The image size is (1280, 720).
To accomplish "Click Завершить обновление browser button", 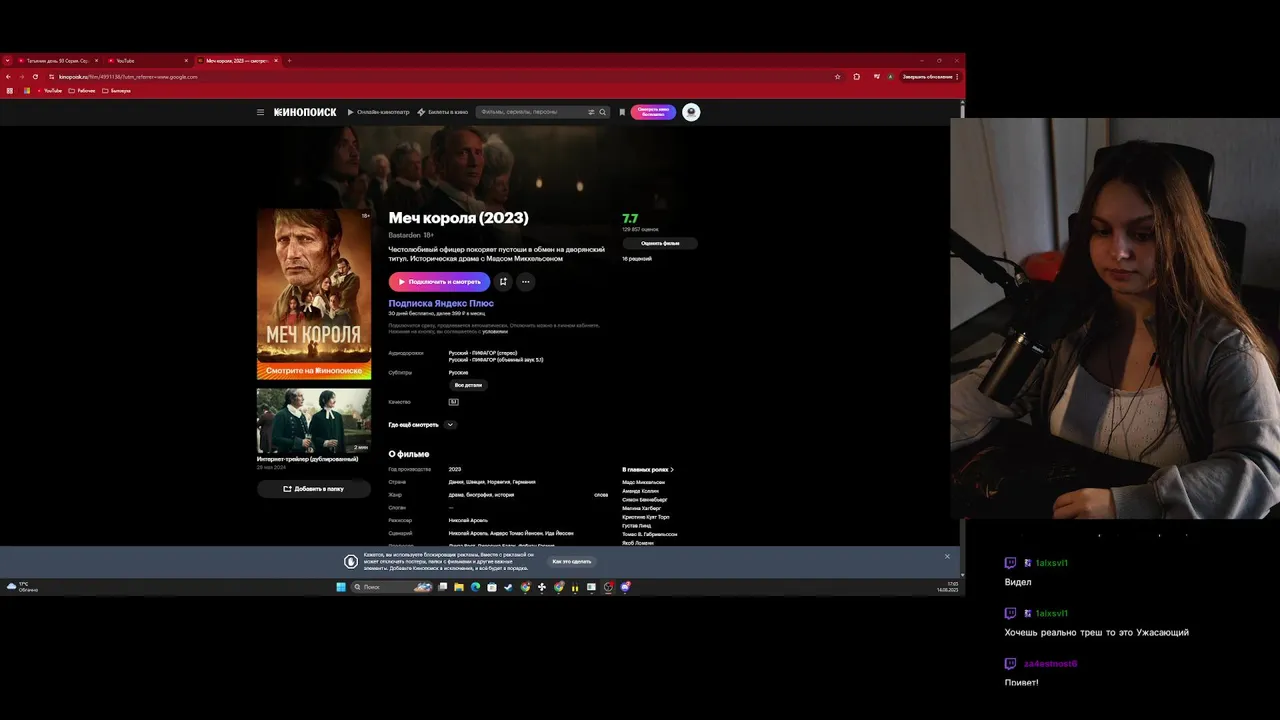I will pos(930,77).
